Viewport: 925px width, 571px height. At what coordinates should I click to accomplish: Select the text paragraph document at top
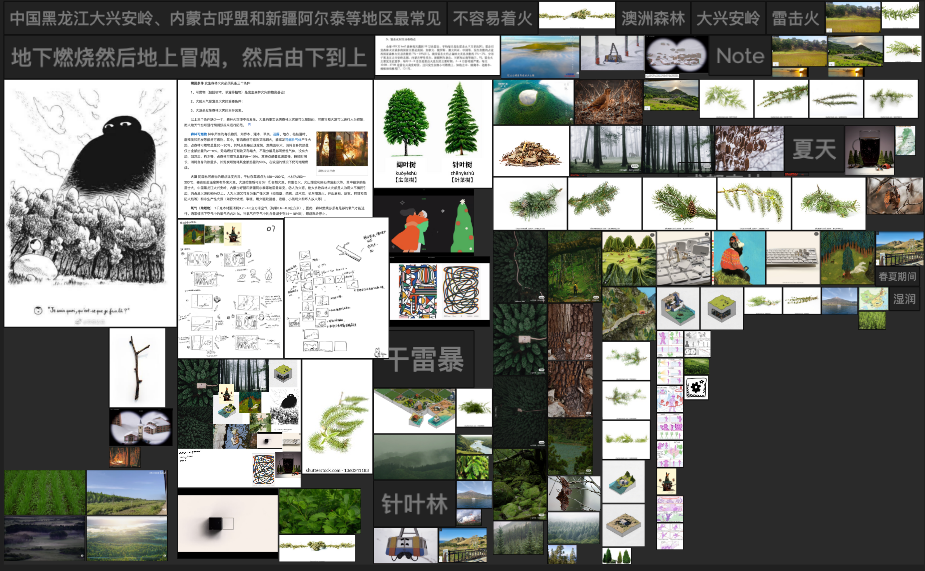pos(437,55)
